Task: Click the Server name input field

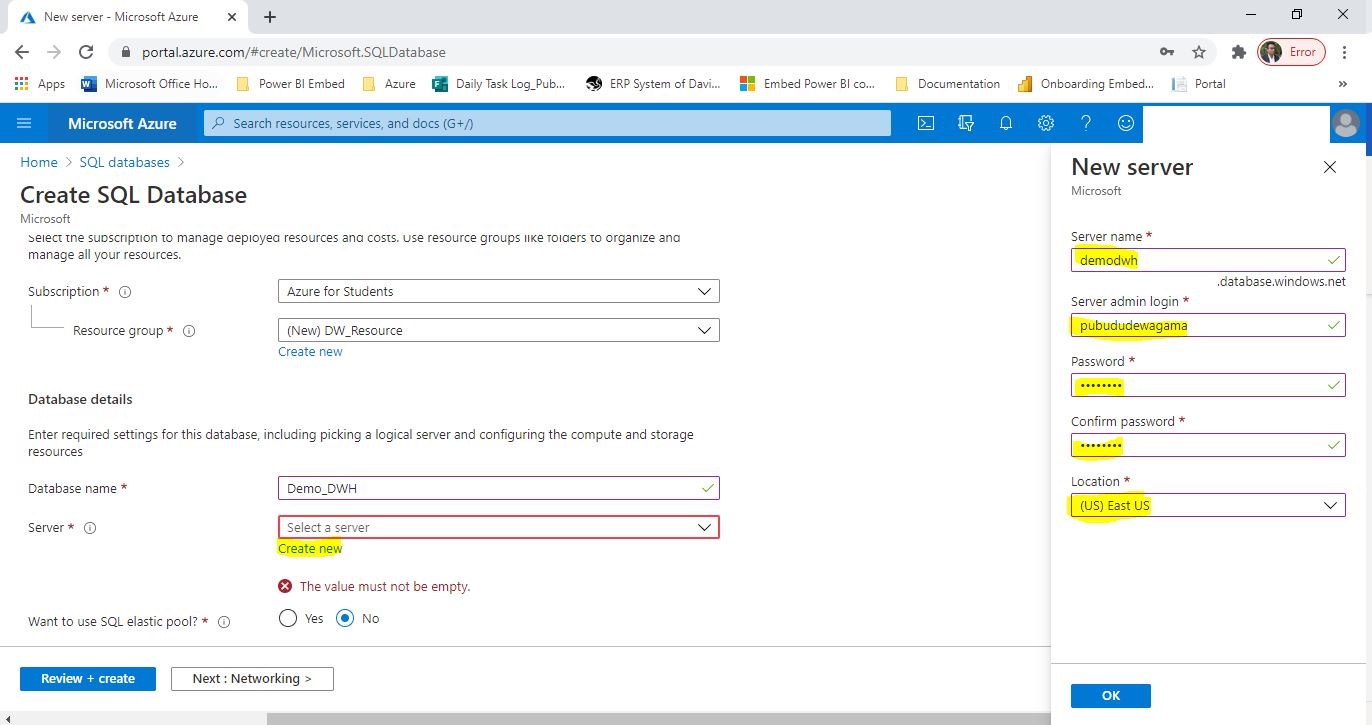Action: 1208,260
